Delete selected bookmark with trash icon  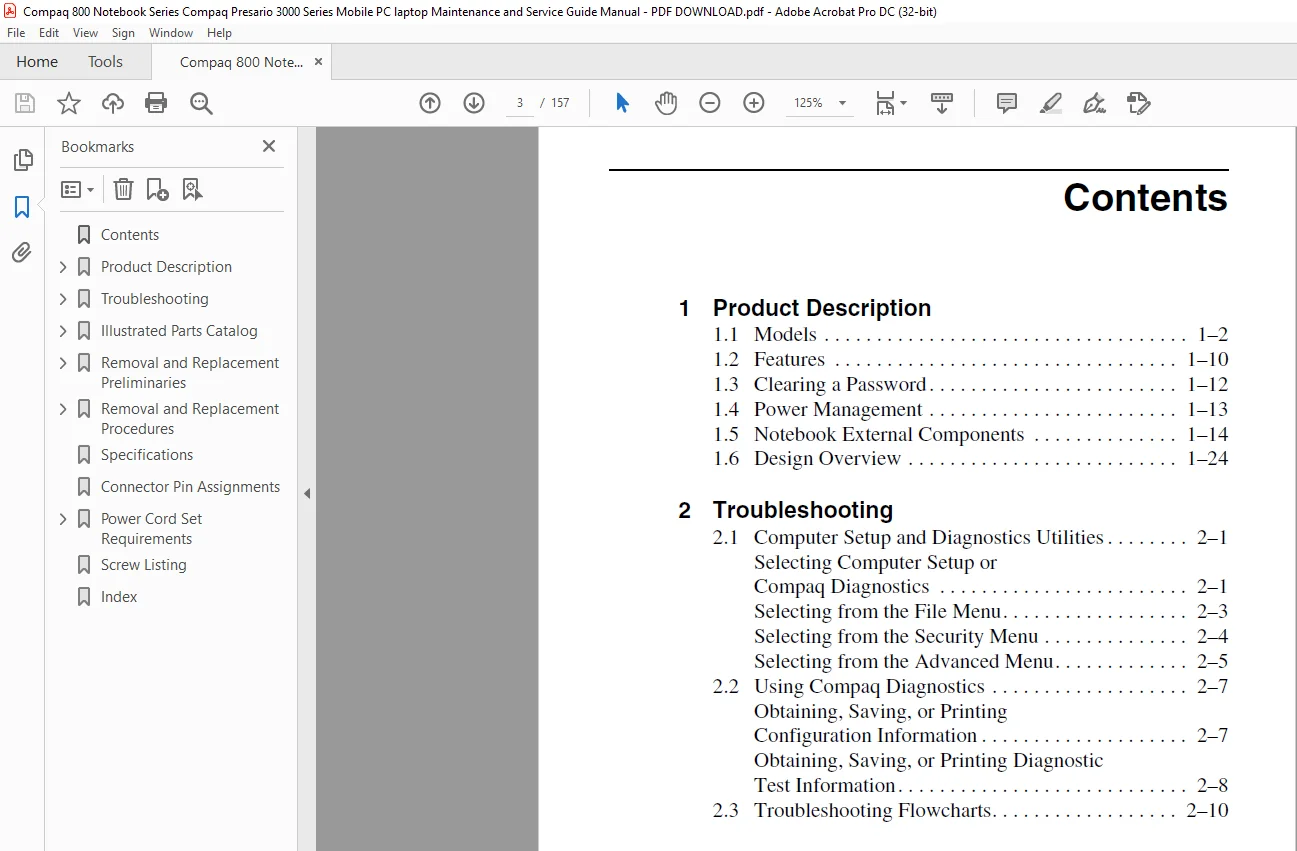click(123, 189)
